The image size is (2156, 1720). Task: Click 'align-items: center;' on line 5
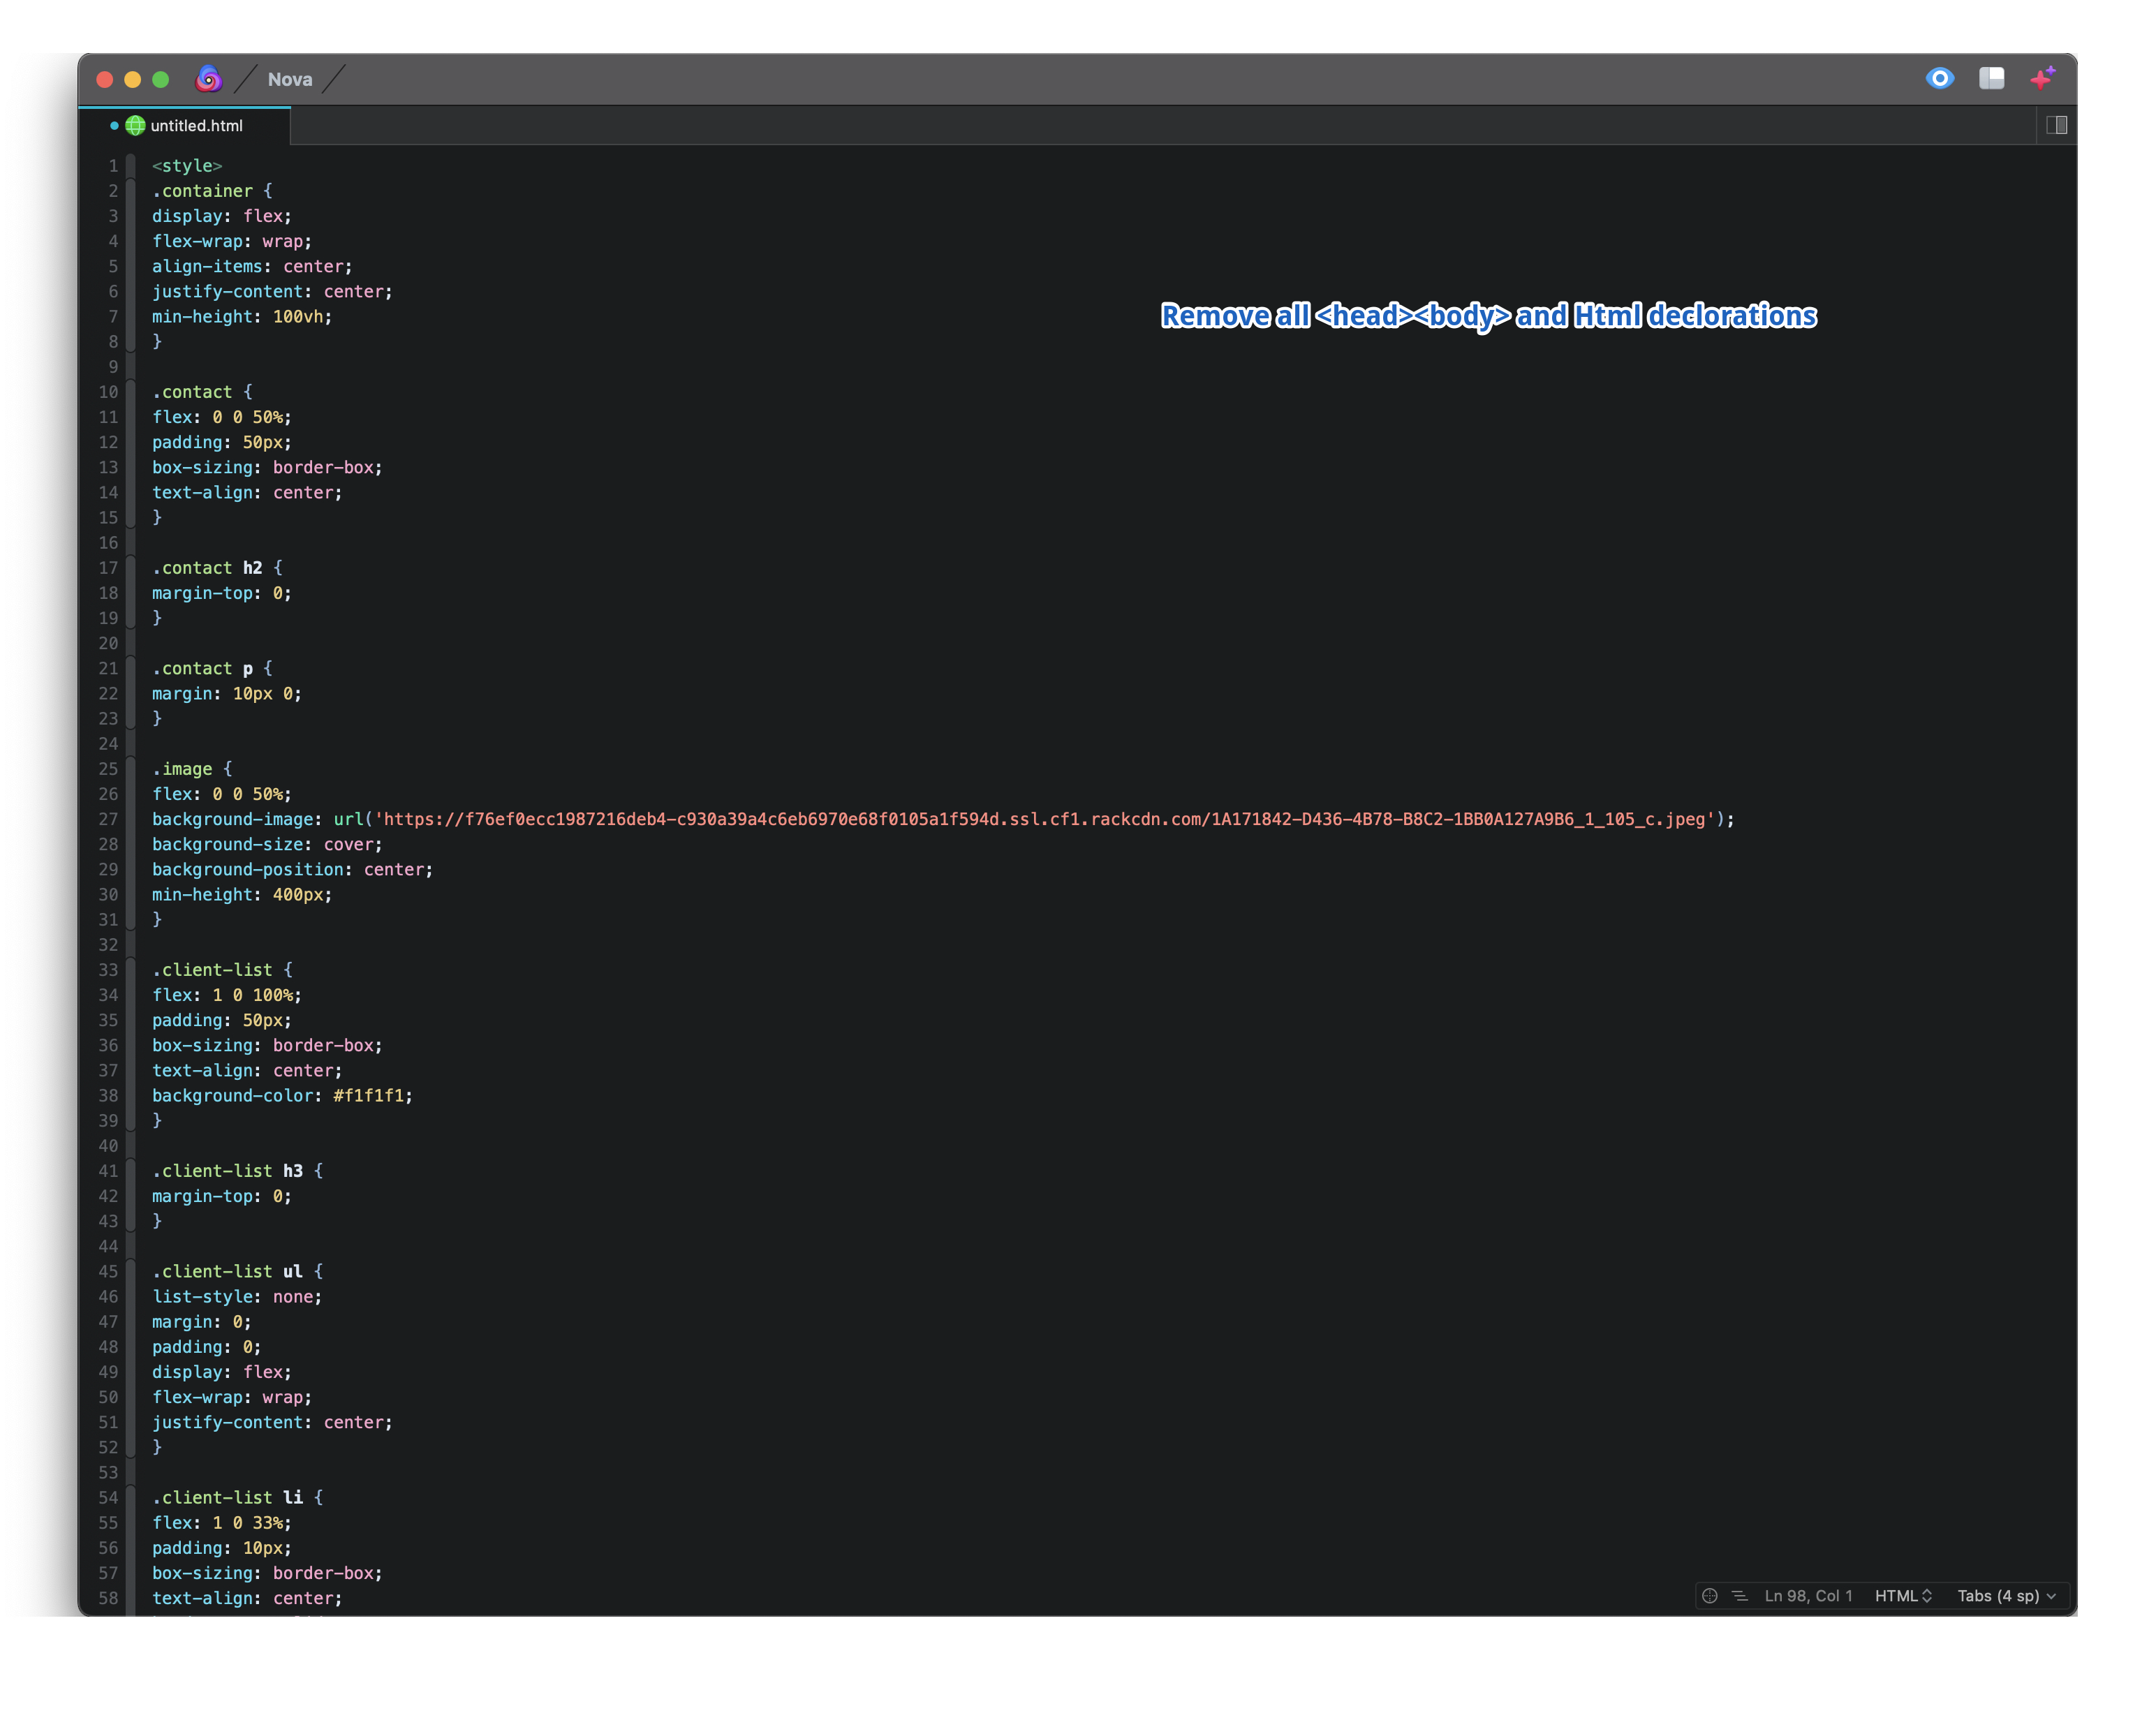(x=252, y=266)
